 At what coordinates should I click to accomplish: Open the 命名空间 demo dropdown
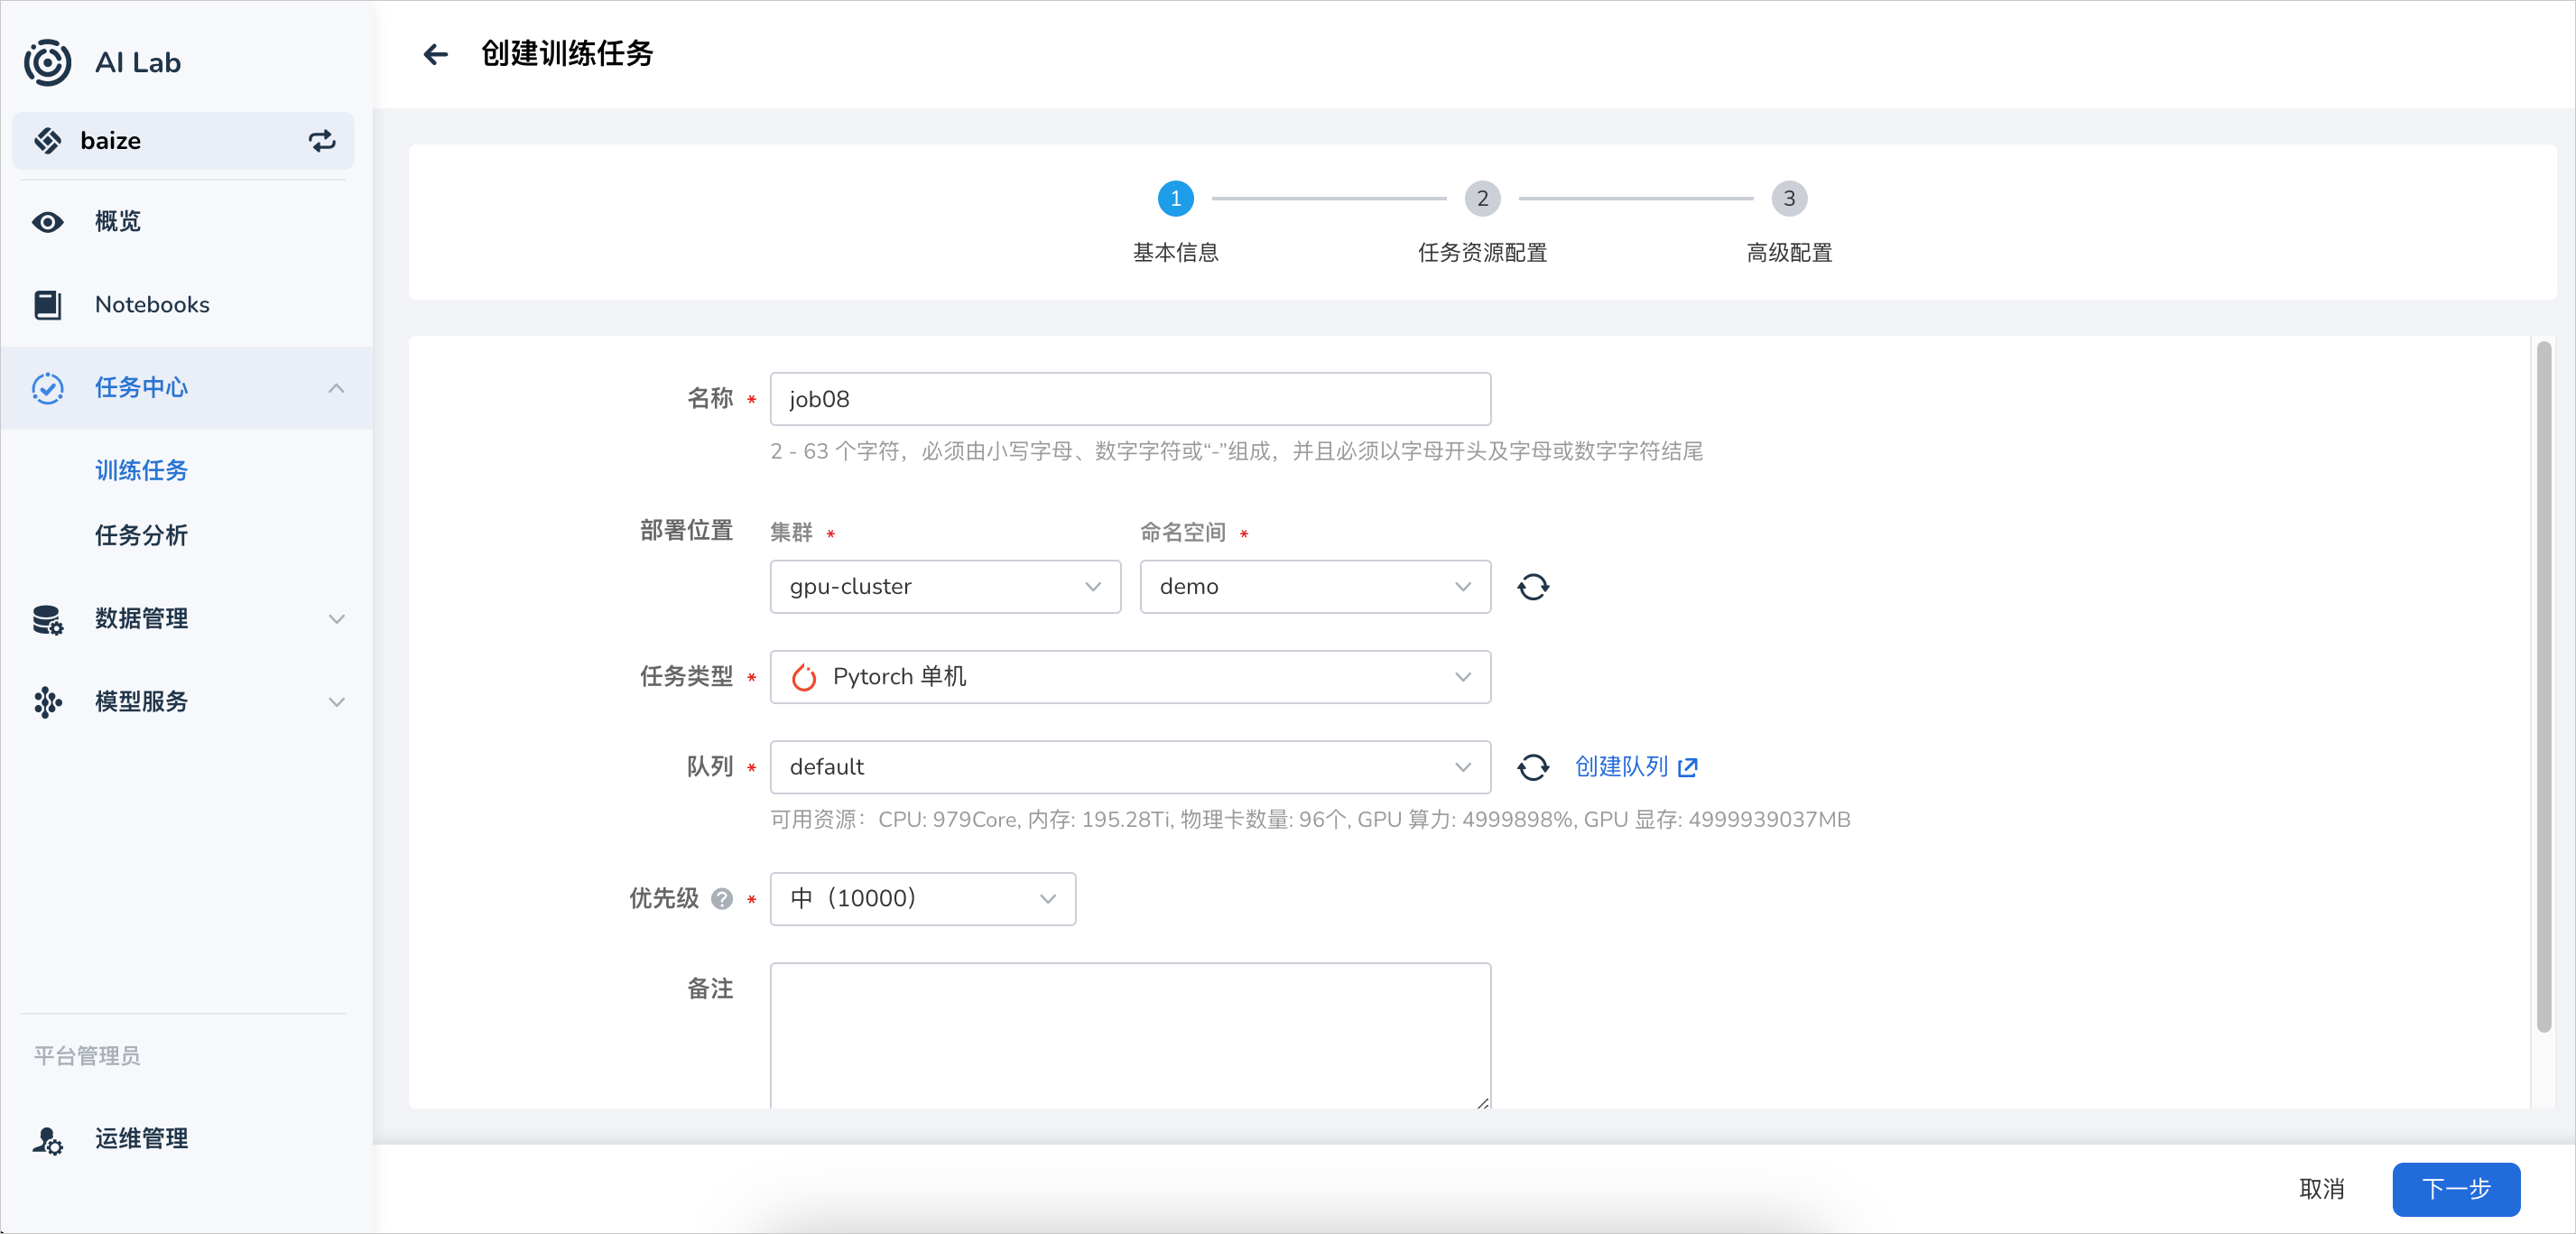(1315, 587)
